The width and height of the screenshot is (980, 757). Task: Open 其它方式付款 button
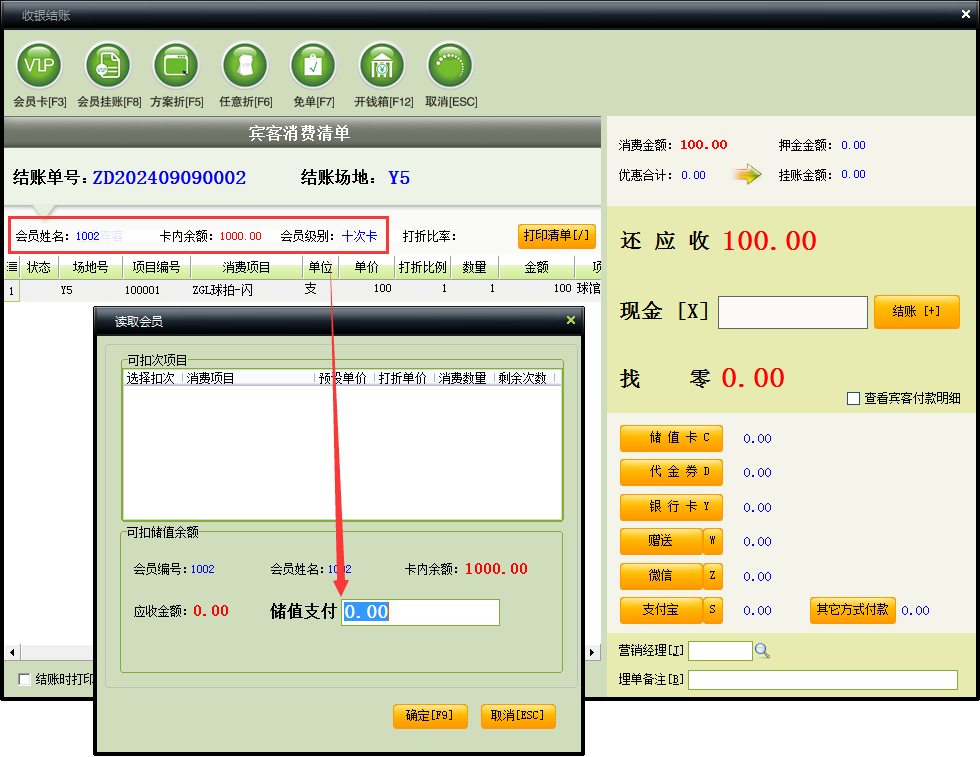tap(852, 610)
